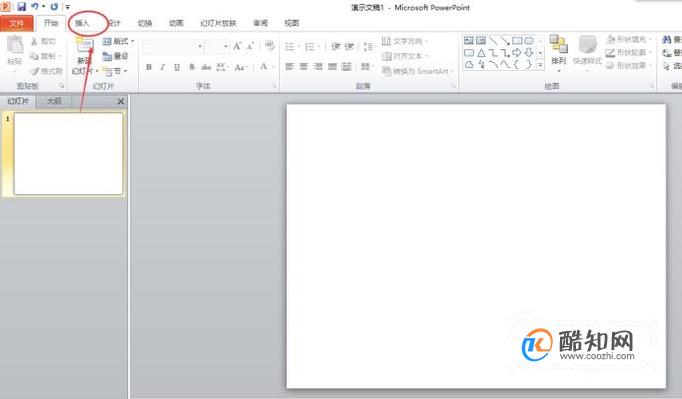Click the Font Color (A) button
The image size is (682, 399).
pyautogui.click(x=263, y=67)
